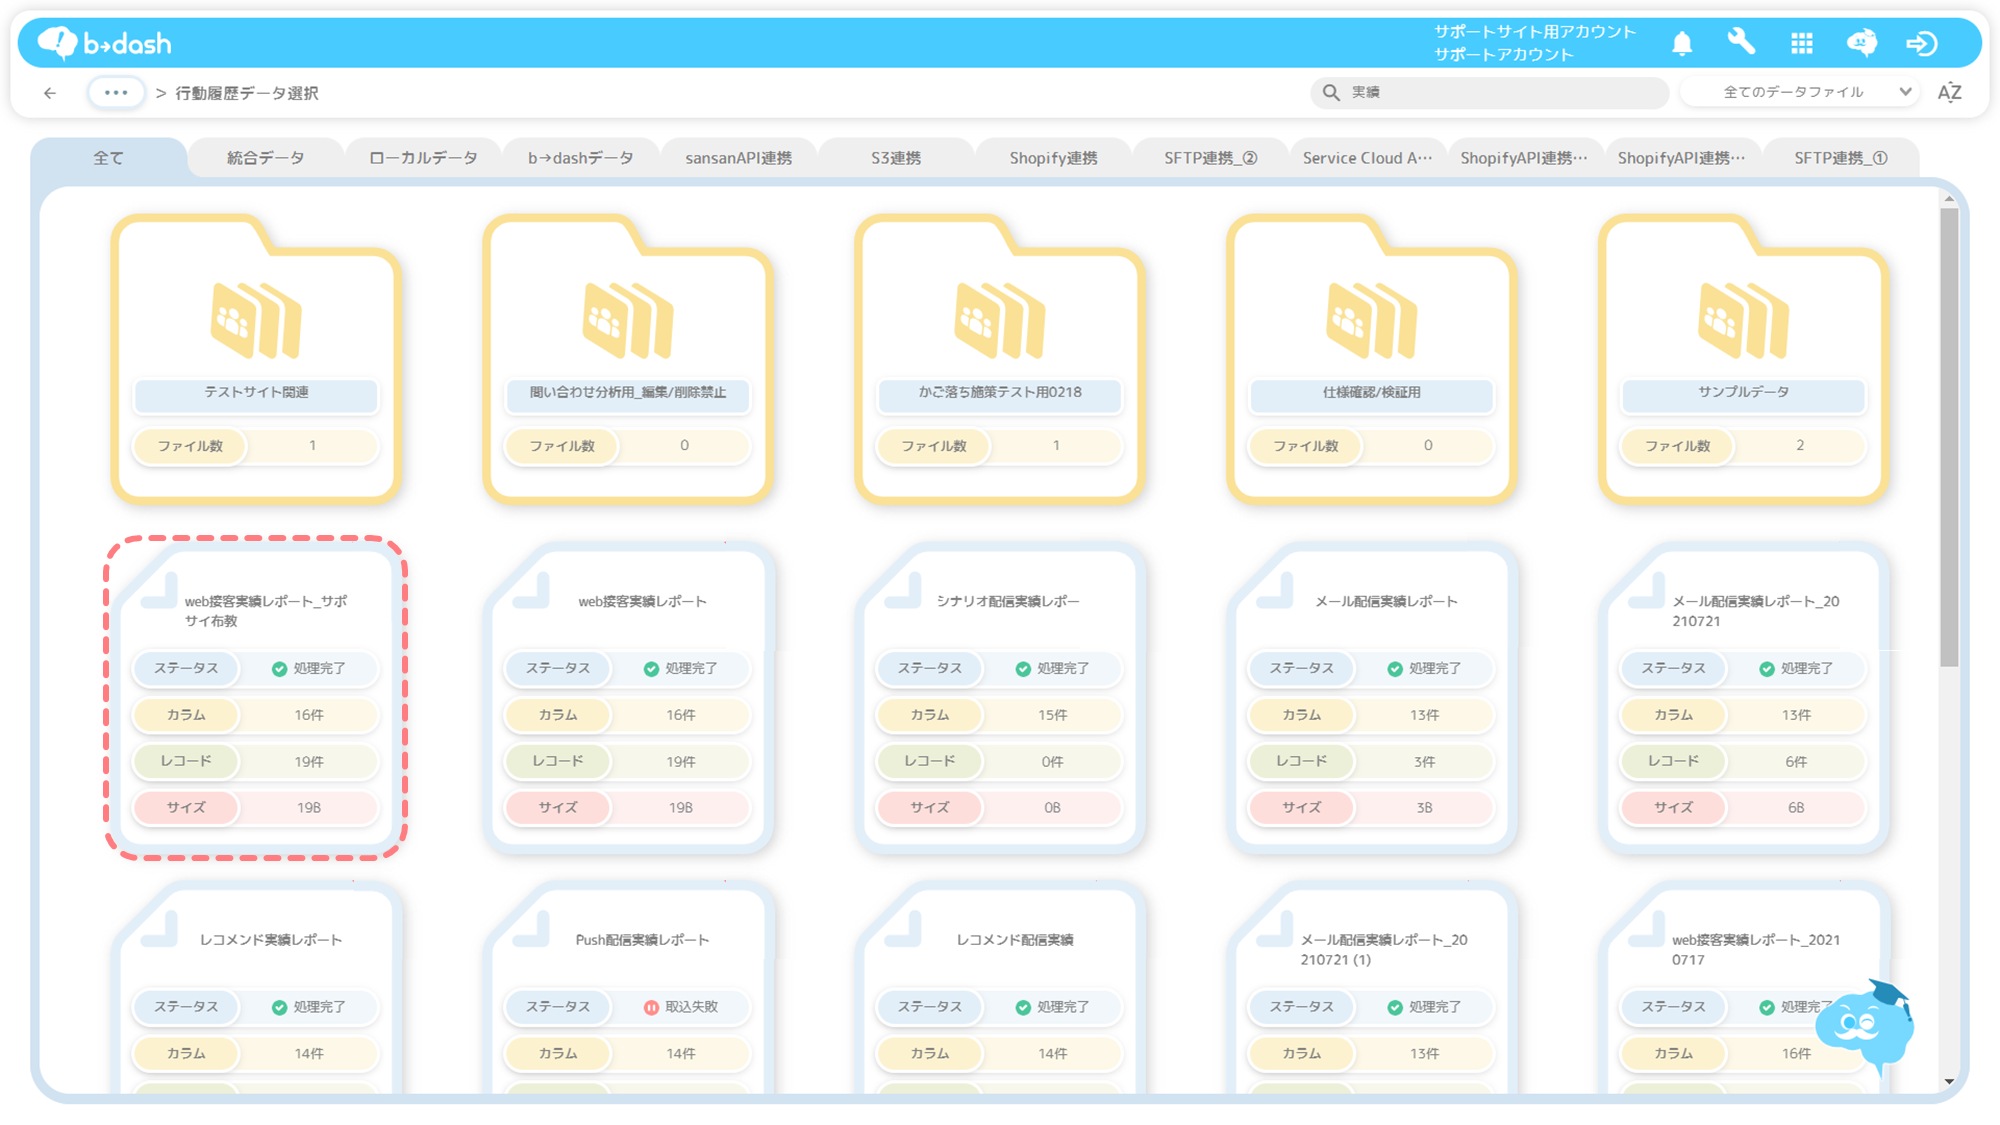
Task: Select web接客実績レポート_20210717 file card
Action: click(x=1744, y=988)
